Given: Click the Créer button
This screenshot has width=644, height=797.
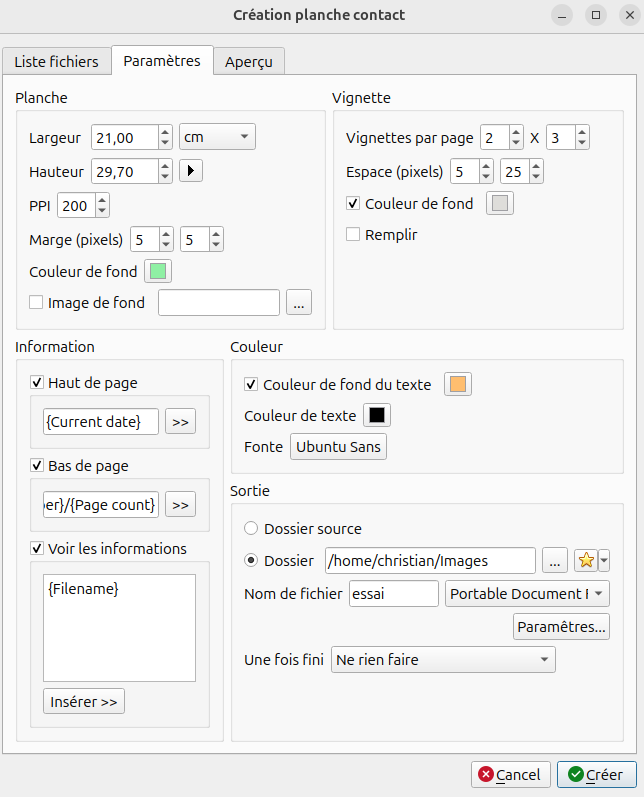Looking at the screenshot, I should (x=596, y=774).
